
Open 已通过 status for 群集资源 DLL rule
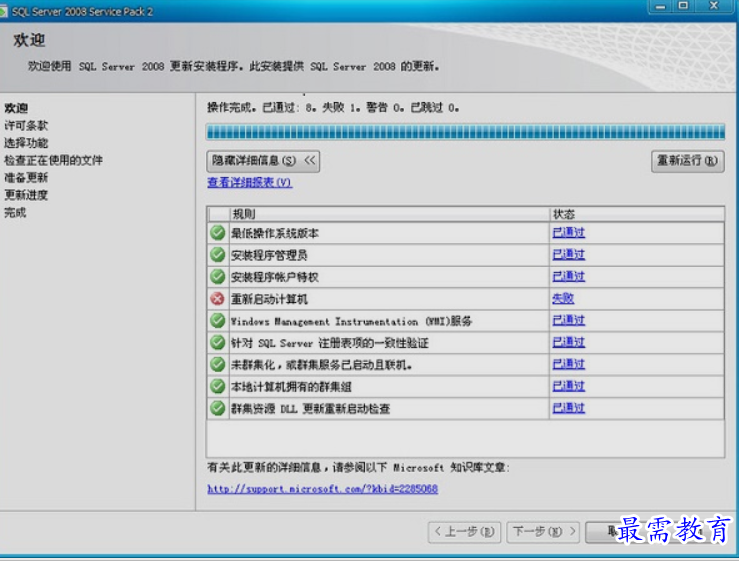point(568,408)
